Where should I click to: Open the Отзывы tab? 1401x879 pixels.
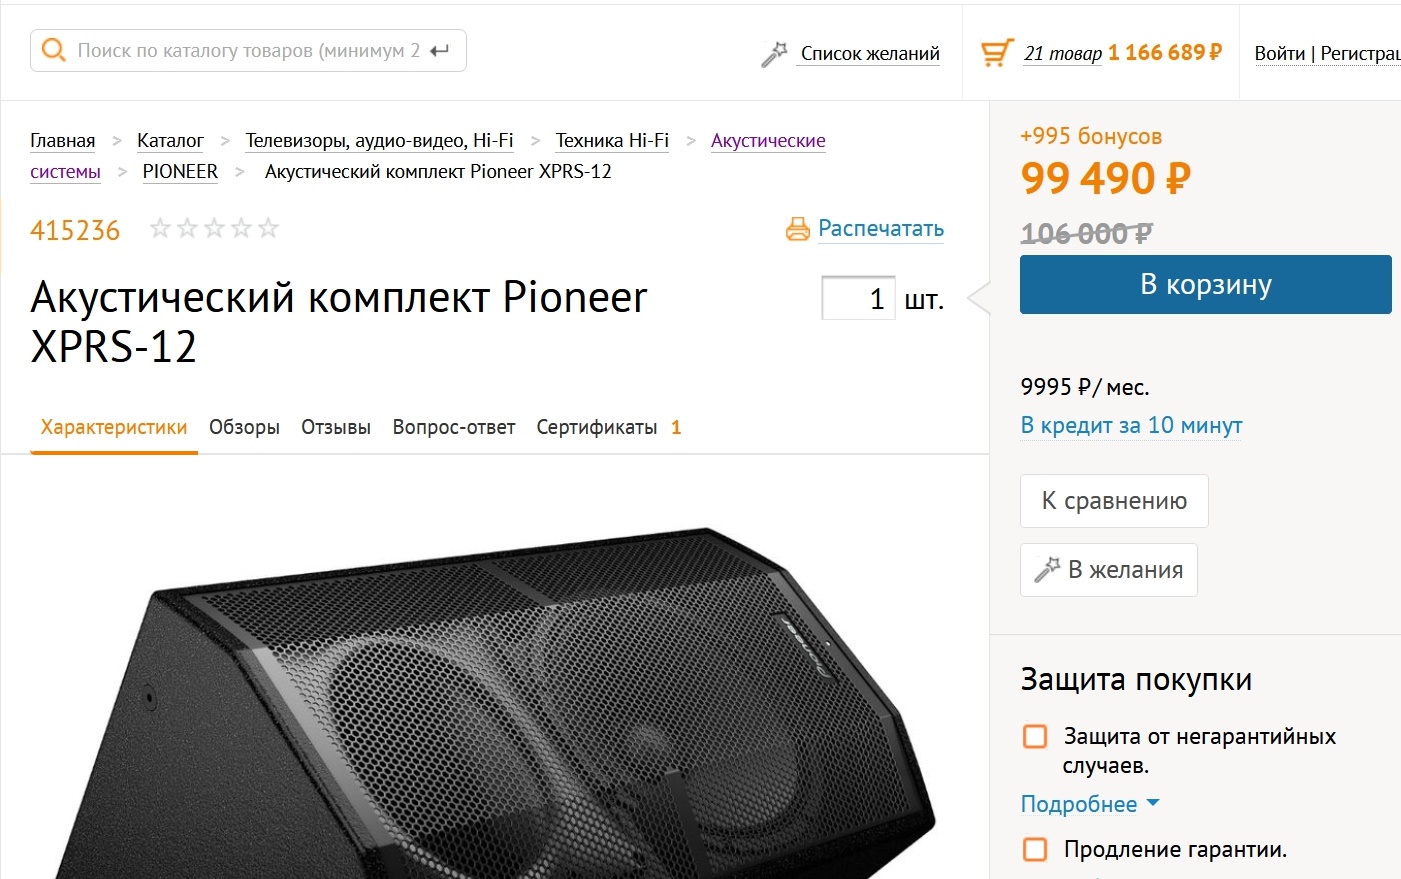click(x=336, y=427)
